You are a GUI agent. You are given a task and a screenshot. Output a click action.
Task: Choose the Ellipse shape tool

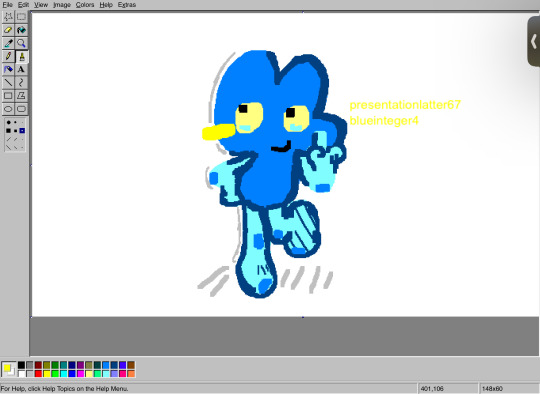(x=8, y=109)
